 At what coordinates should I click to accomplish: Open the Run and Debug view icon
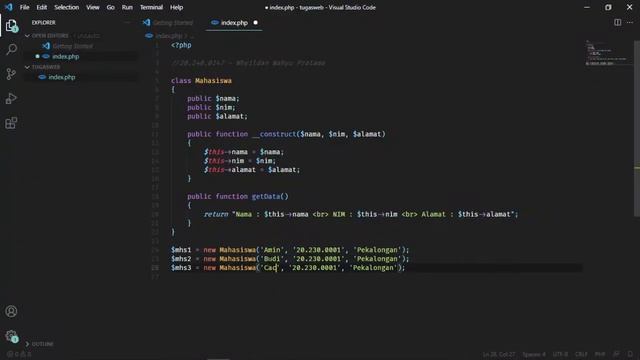pos(11,98)
